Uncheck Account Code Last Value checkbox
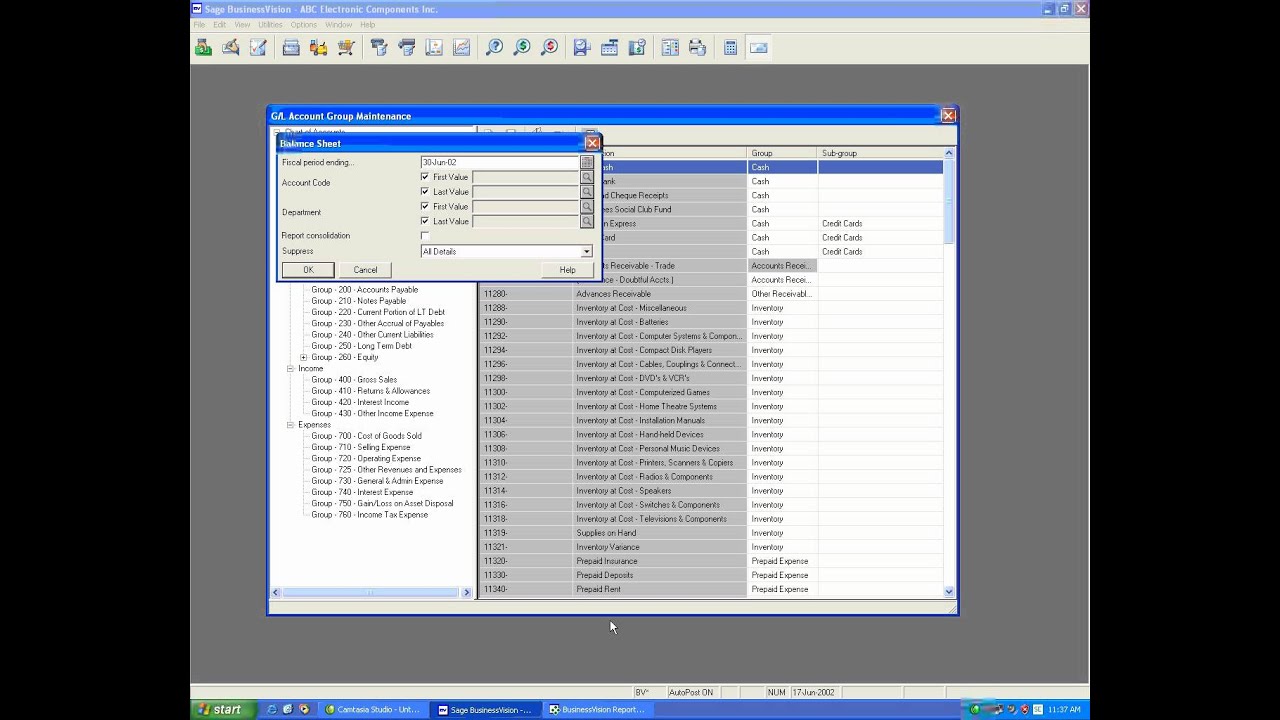The image size is (1280, 720). pos(425,192)
